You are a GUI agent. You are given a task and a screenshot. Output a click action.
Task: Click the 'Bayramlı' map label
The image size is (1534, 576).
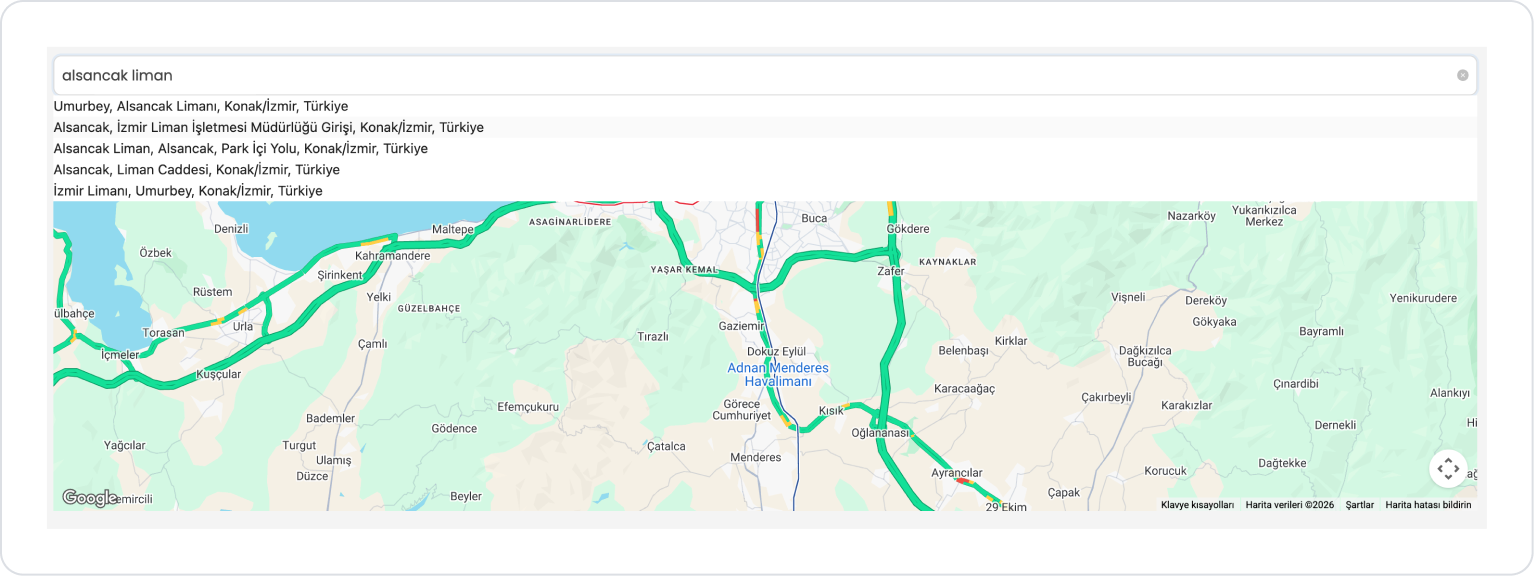[x=1321, y=331]
